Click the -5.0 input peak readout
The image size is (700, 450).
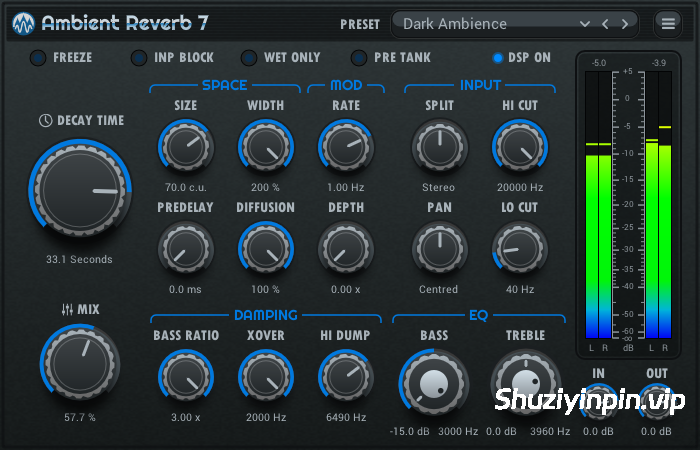[599, 63]
